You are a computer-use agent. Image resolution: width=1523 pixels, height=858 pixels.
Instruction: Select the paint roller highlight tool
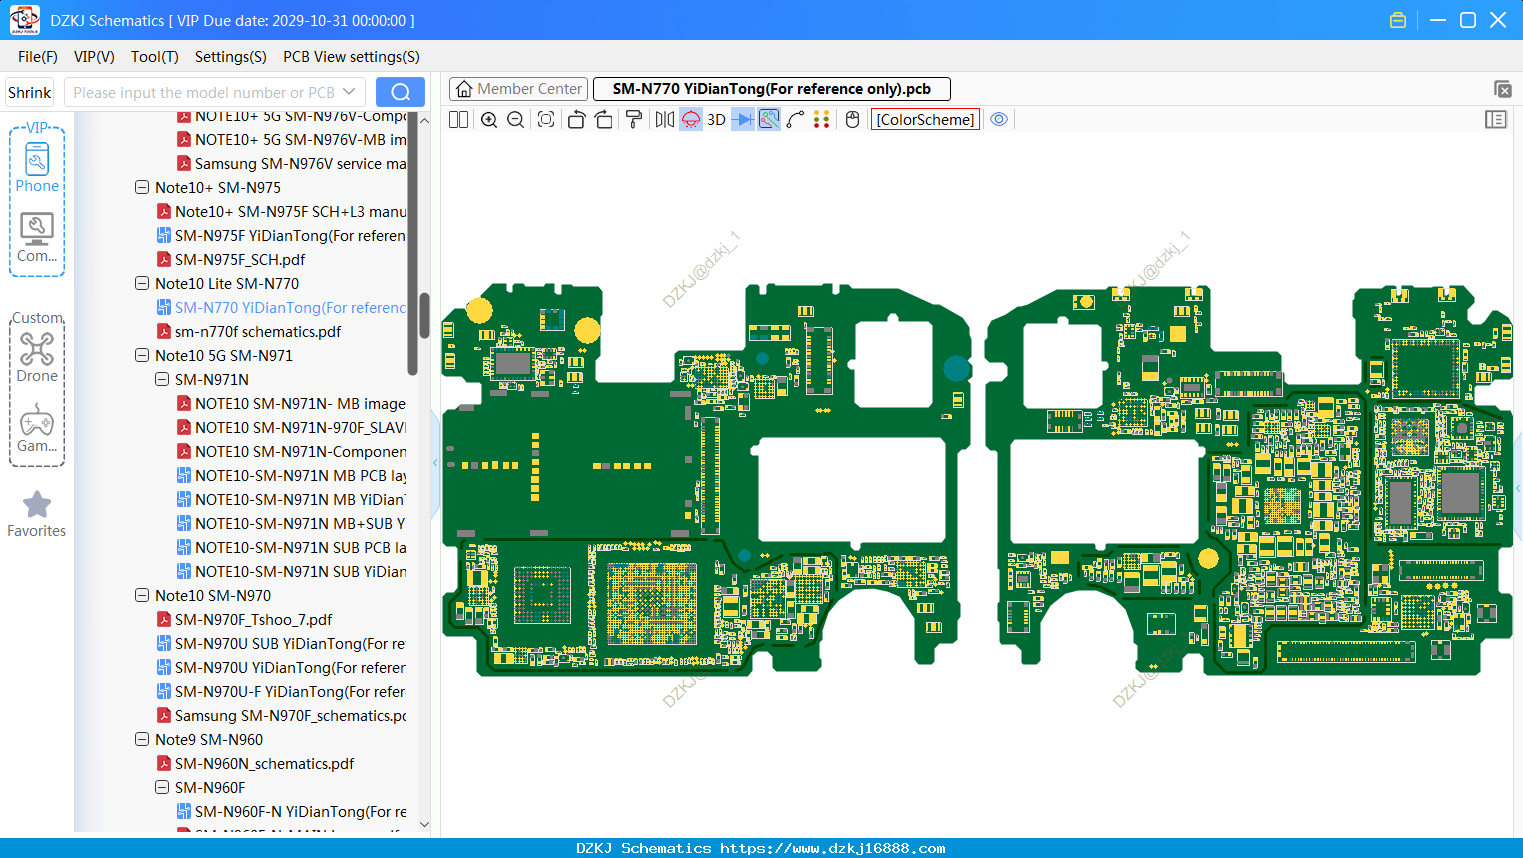633,119
